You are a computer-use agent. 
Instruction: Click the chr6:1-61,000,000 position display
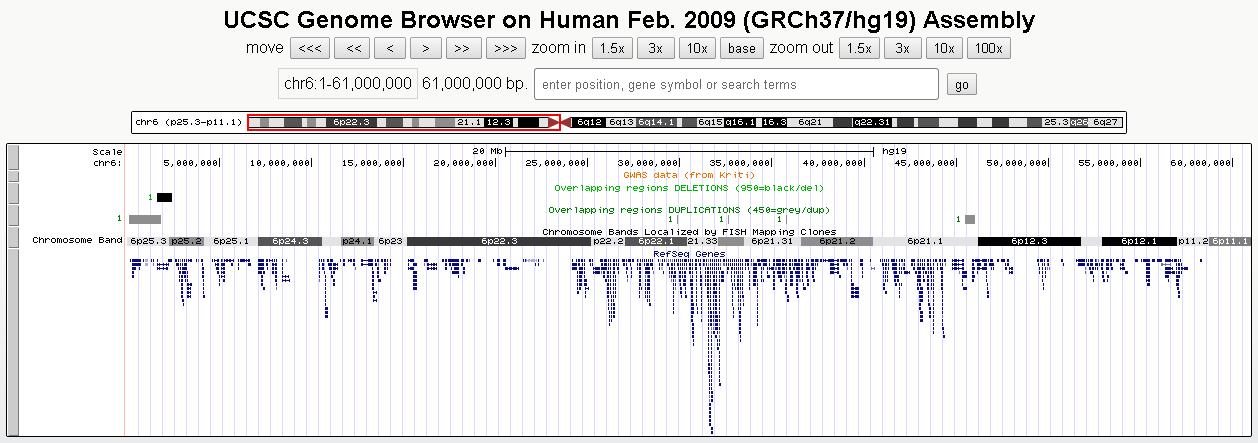click(x=347, y=85)
